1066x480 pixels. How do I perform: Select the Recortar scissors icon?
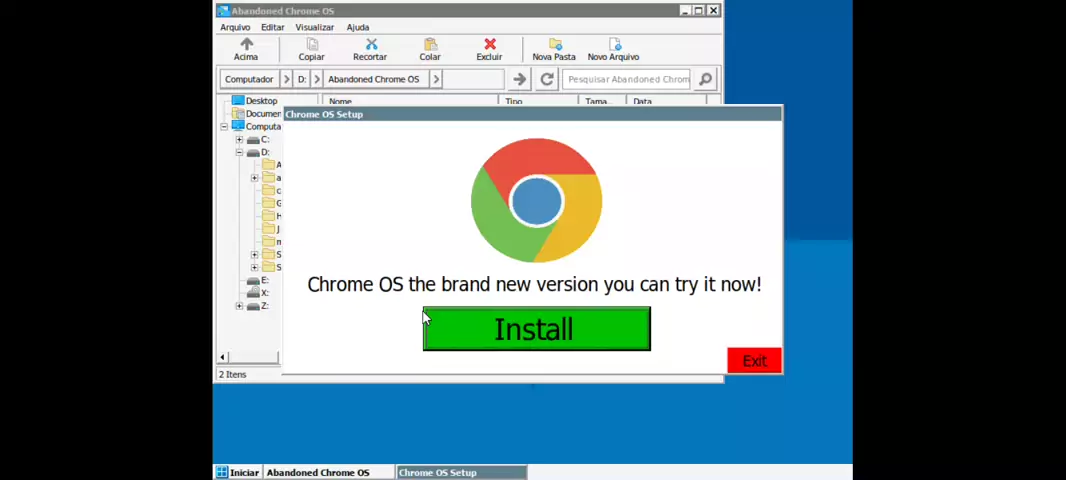(371, 44)
